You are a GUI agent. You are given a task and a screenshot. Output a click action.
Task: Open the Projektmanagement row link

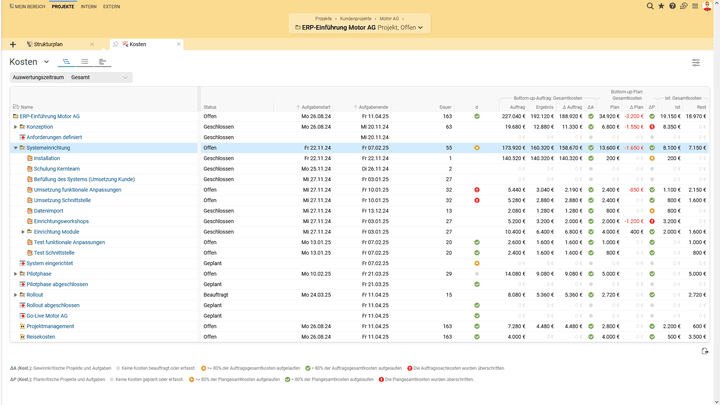click(x=50, y=326)
